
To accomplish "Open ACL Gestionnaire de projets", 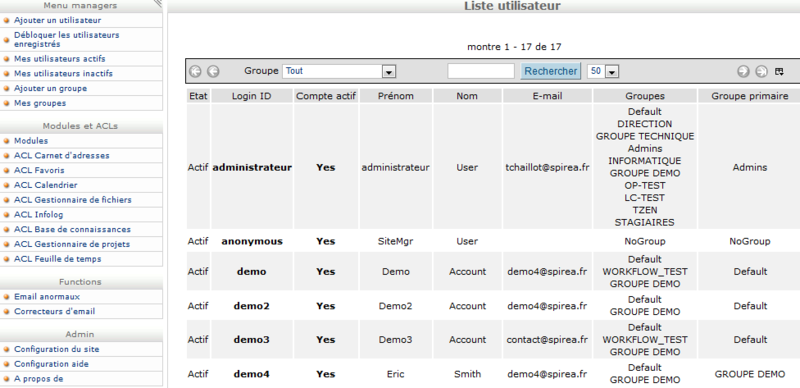I will [72, 245].
